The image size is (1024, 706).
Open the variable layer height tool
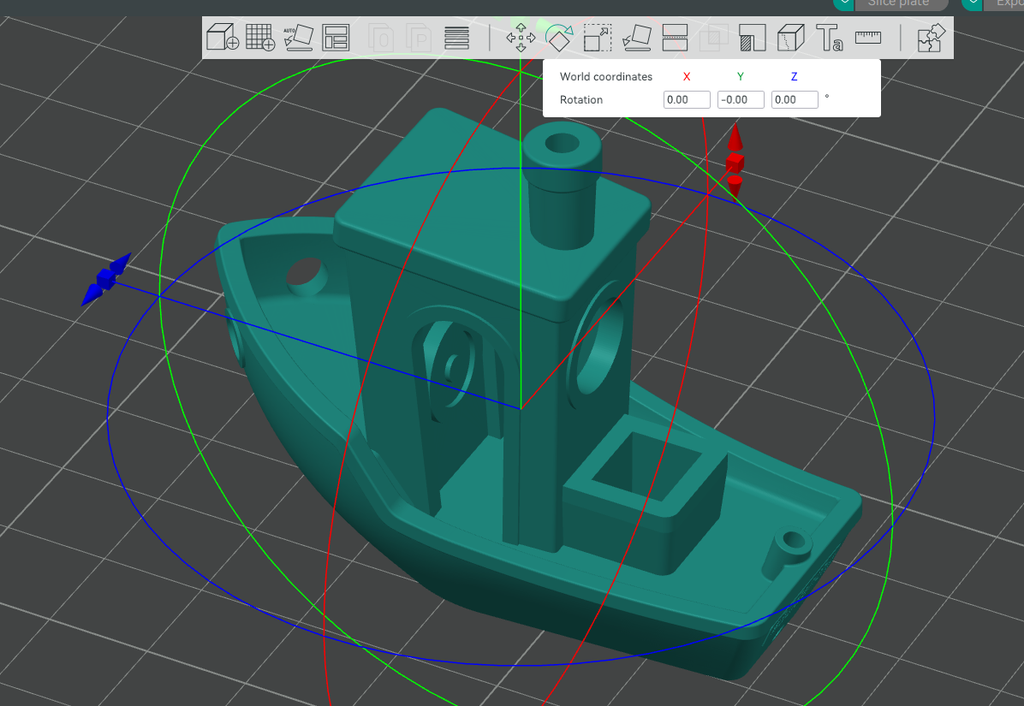click(456, 38)
